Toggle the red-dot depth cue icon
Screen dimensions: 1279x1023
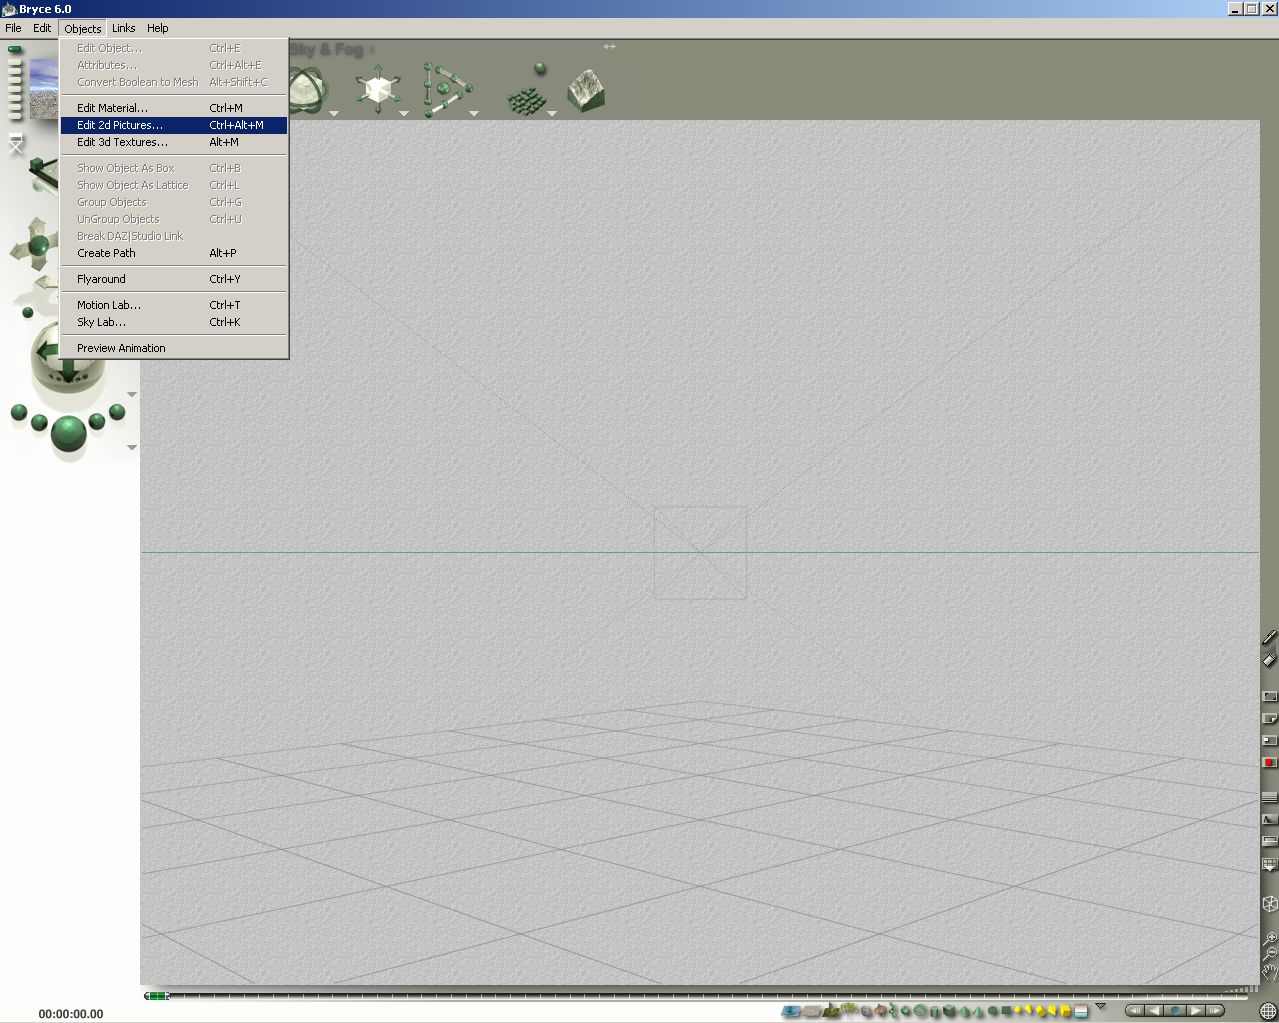(x=1269, y=762)
